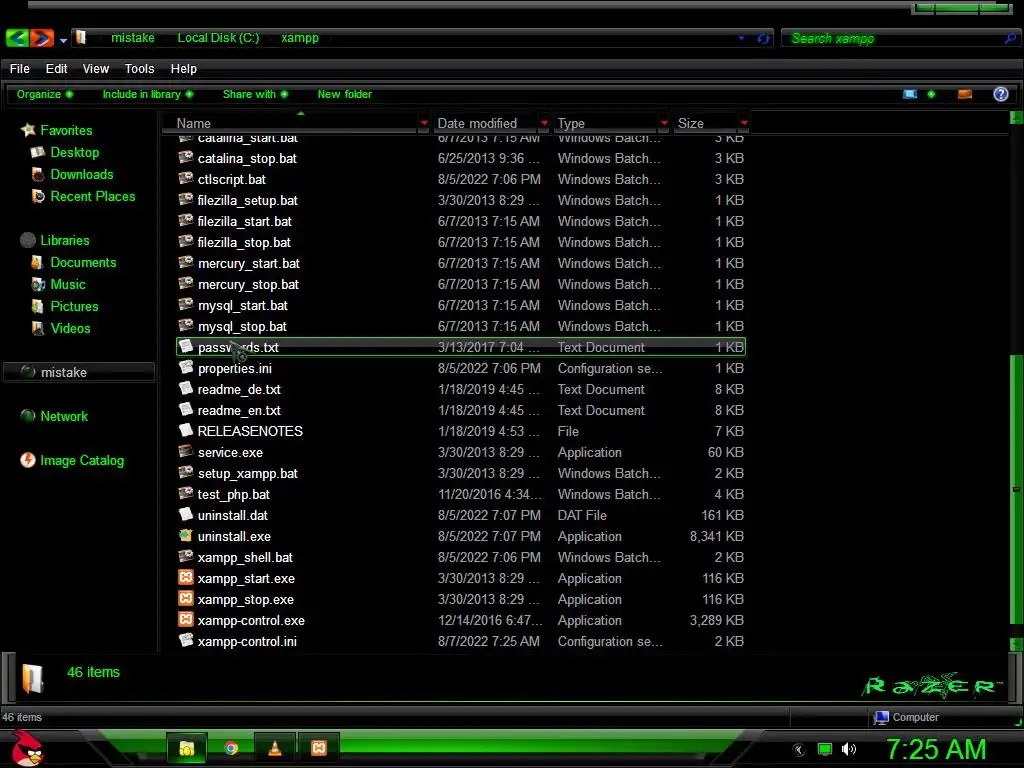The width and height of the screenshot is (1024, 768).
Task: Open the Help question mark icon
Action: tap(1000, 94)
